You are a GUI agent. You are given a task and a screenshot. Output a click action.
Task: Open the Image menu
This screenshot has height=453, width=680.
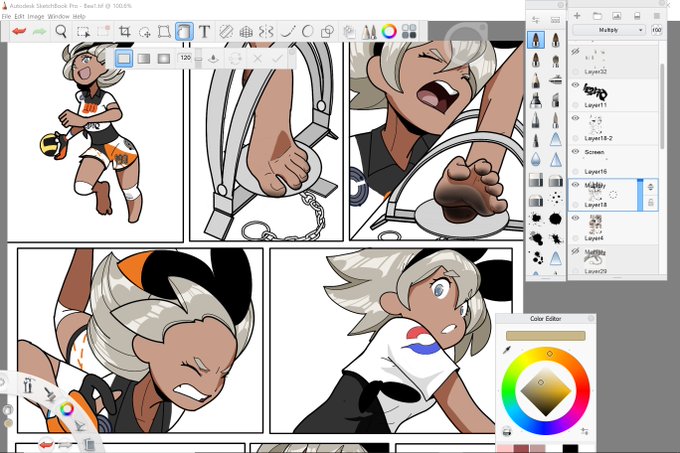(x=36, y=16)
